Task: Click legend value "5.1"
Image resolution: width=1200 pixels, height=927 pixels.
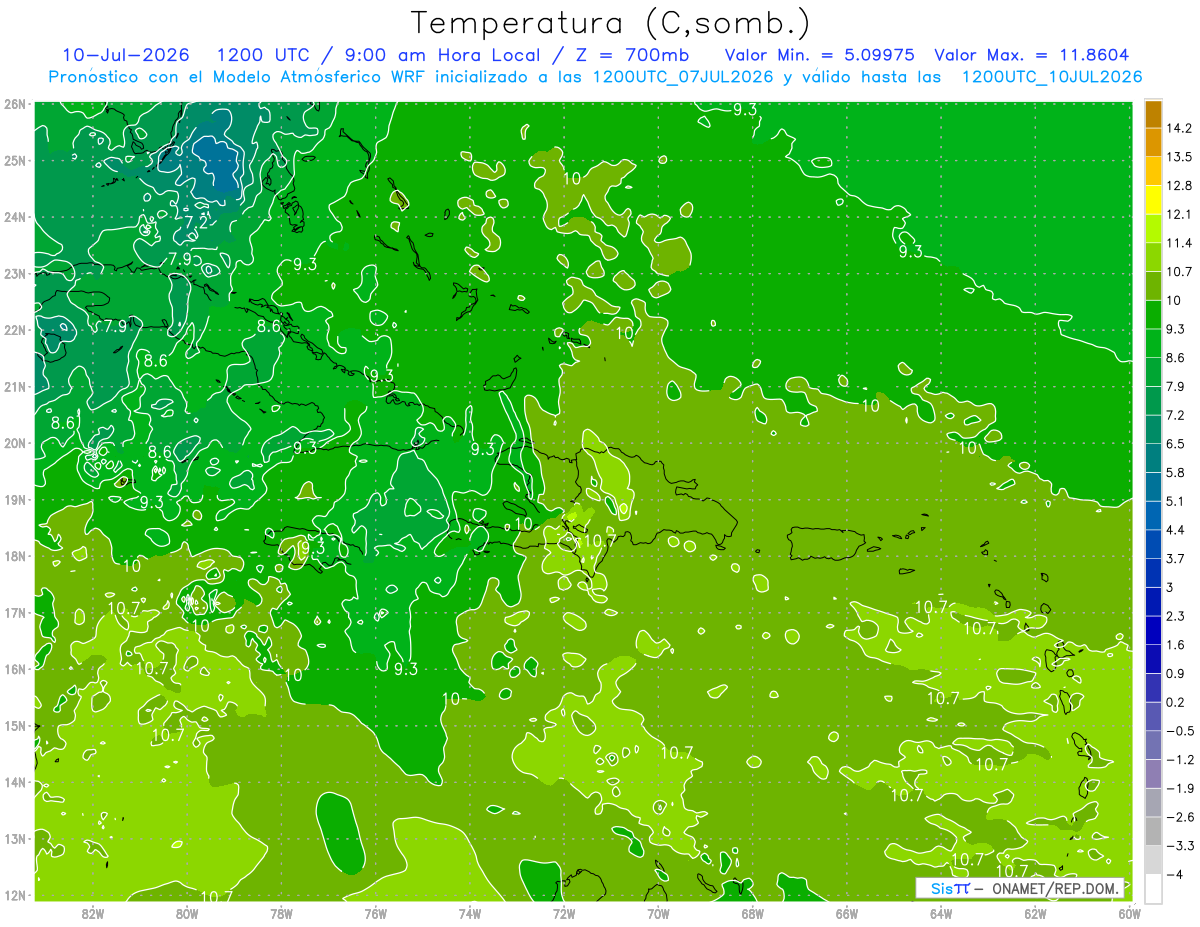Action: (x=1175, y=501)
